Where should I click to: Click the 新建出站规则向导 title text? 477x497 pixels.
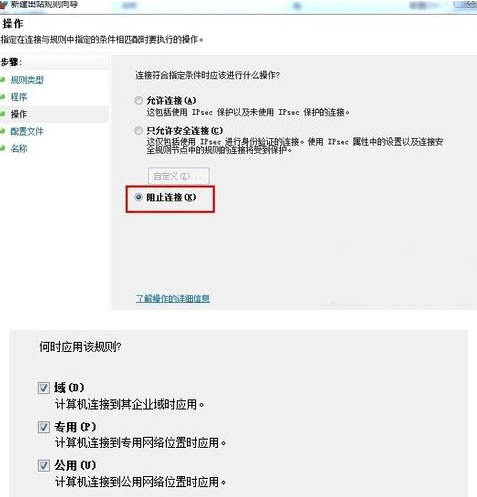[44, 5]
